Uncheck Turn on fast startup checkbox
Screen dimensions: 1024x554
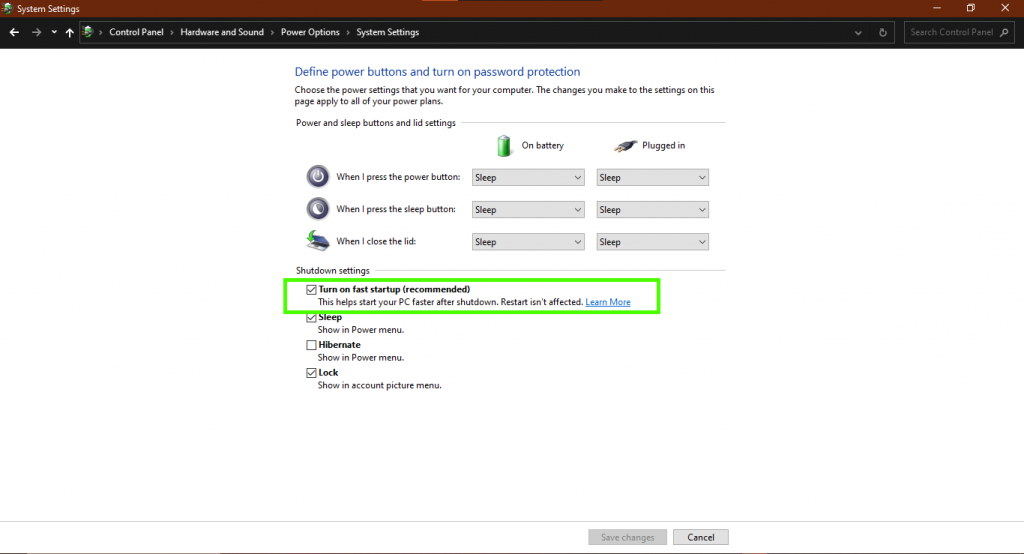point(312,289)
